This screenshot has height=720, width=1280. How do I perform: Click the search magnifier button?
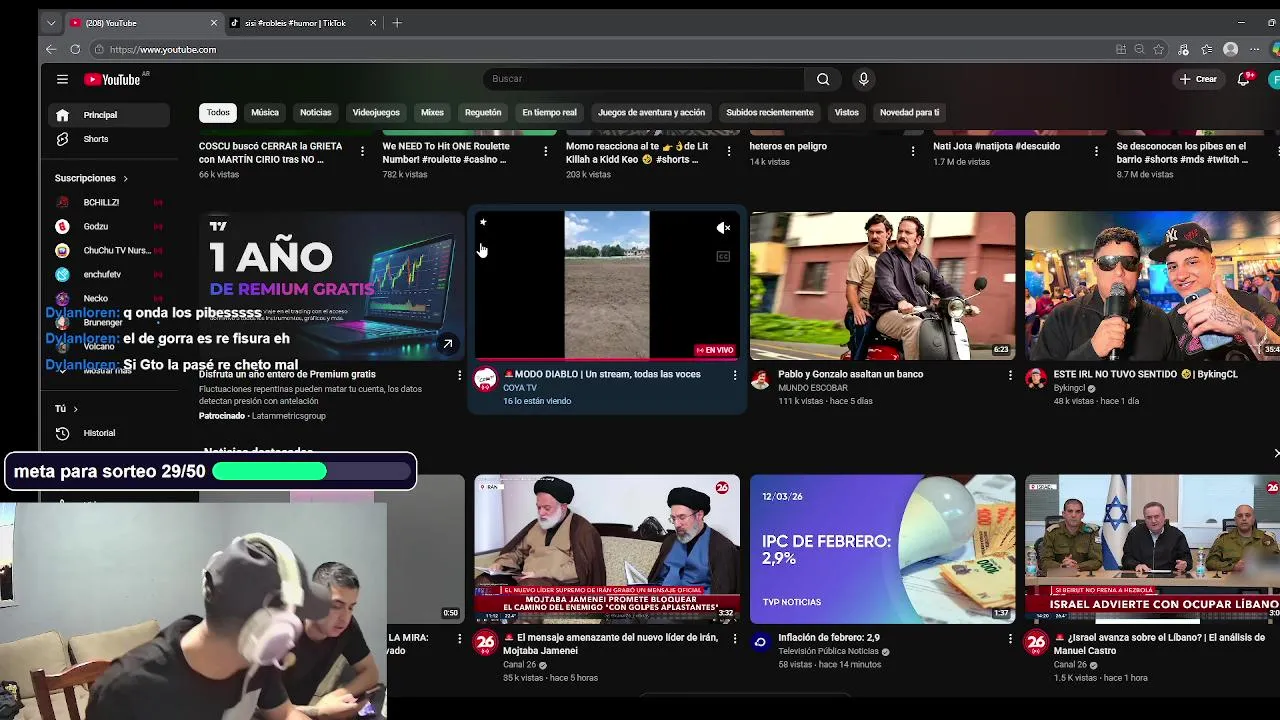coord(823,79)
